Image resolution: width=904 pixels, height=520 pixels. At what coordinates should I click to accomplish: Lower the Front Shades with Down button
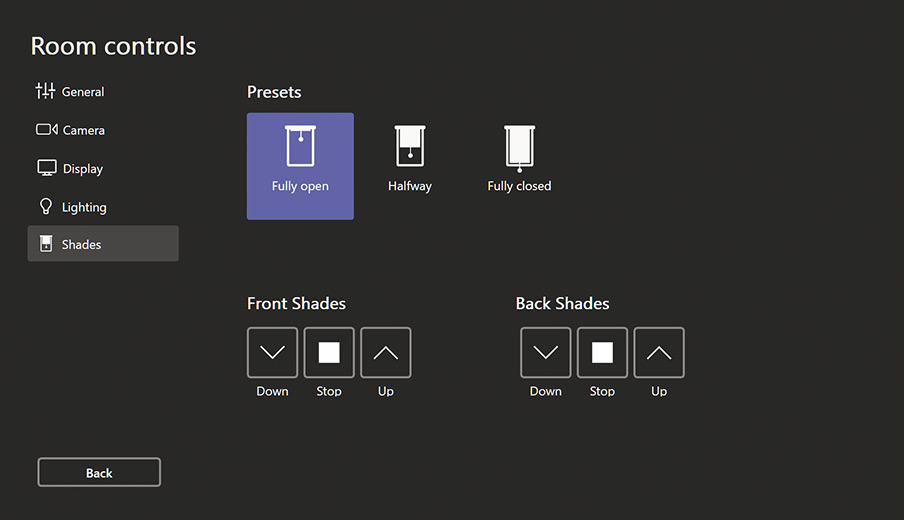coord(273,353)
